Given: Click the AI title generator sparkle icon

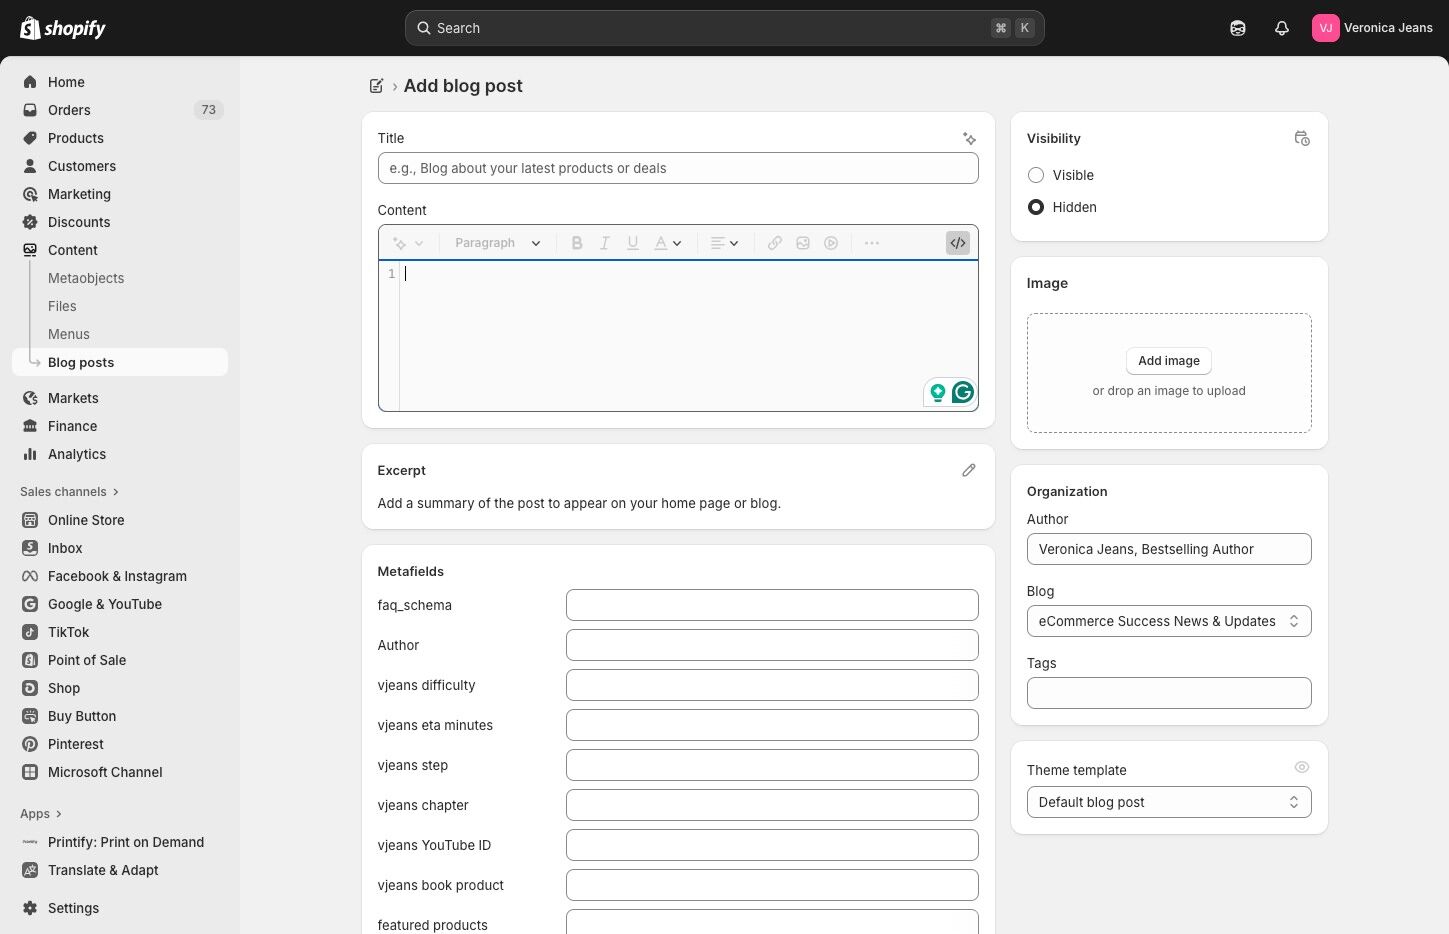Looking at the screenshot, I should 969,139.
